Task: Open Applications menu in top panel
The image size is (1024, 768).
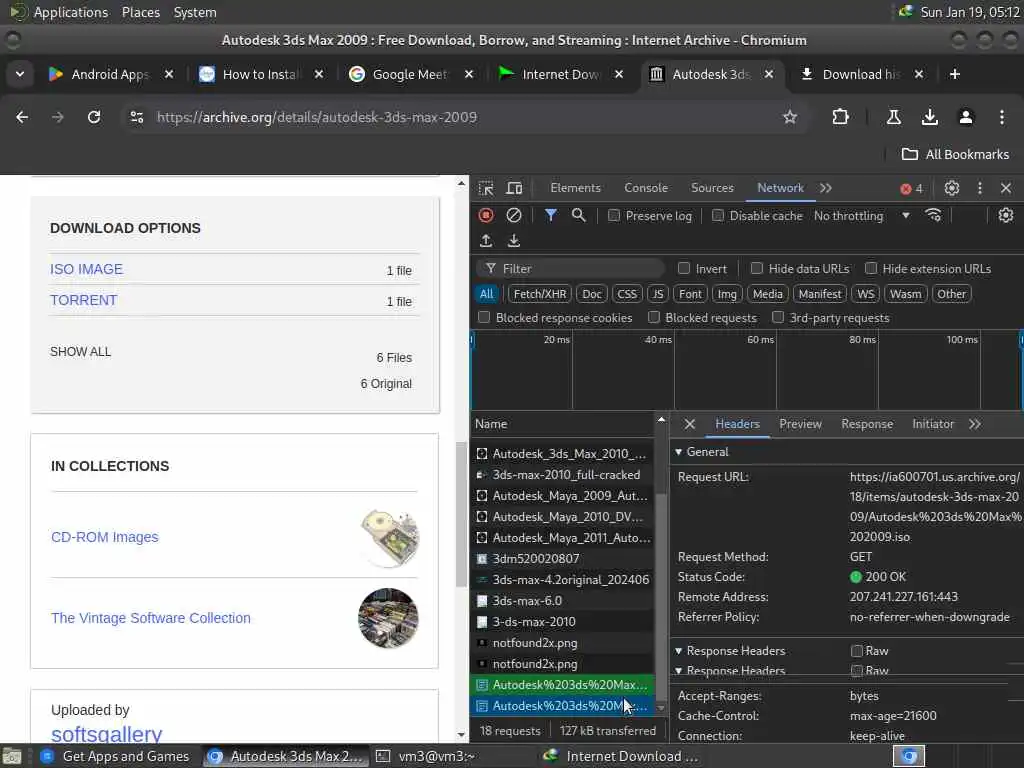Action: (71, 12)
